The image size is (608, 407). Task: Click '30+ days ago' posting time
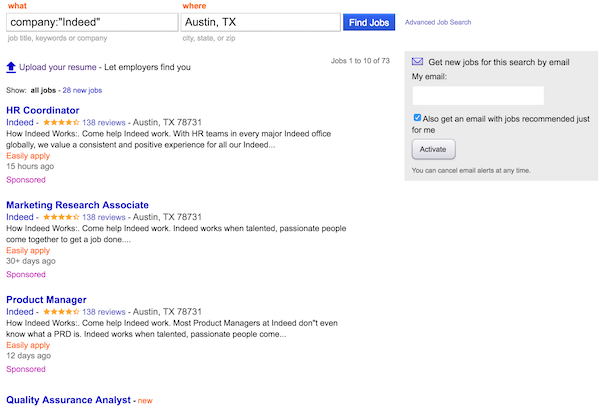coord(31,261)
